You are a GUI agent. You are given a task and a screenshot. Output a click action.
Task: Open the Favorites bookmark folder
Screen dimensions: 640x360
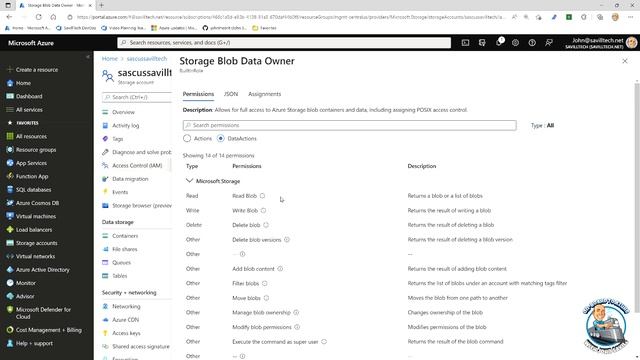(264, 28)
